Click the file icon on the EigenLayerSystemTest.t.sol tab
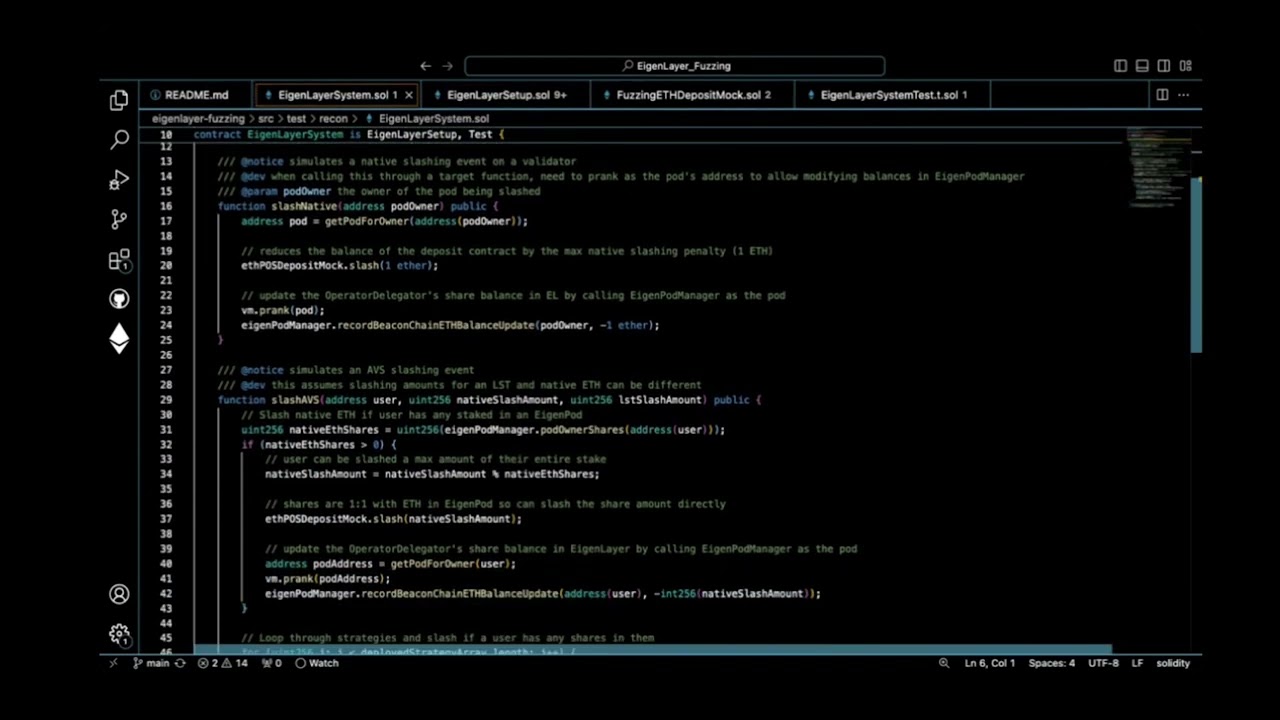Image resolution: width=1280 pixels, height=720 pixels. click(811, 95)
